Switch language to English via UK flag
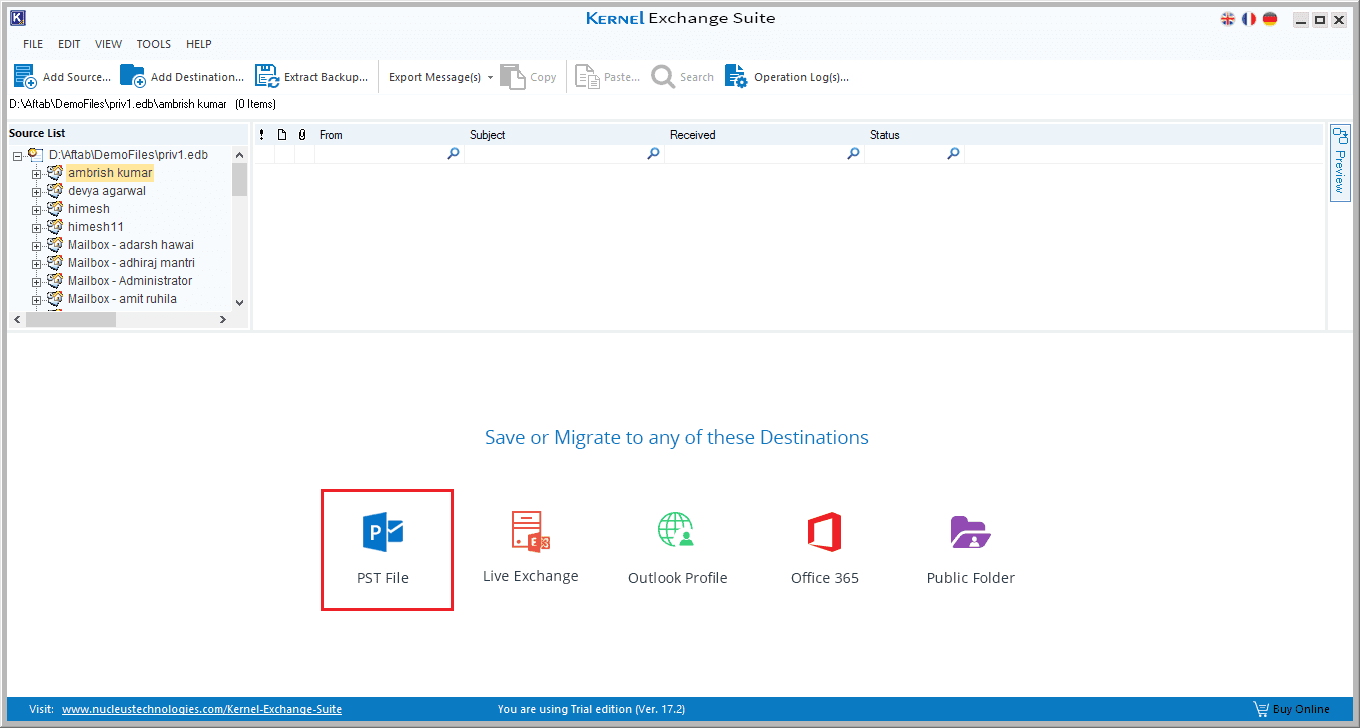The width and height of the screenshot is (1360, 728). coord(1228,19)
